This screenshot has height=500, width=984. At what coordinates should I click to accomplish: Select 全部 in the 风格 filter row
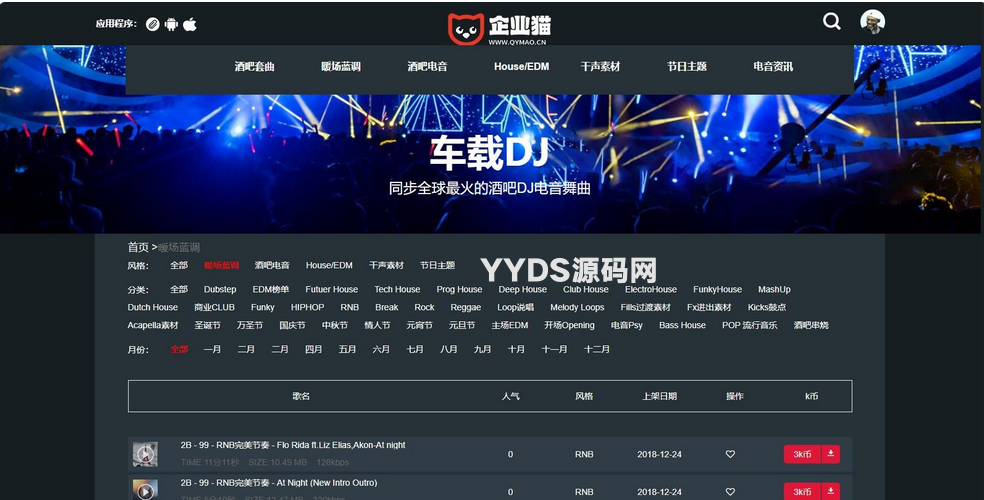pos(179,265)
